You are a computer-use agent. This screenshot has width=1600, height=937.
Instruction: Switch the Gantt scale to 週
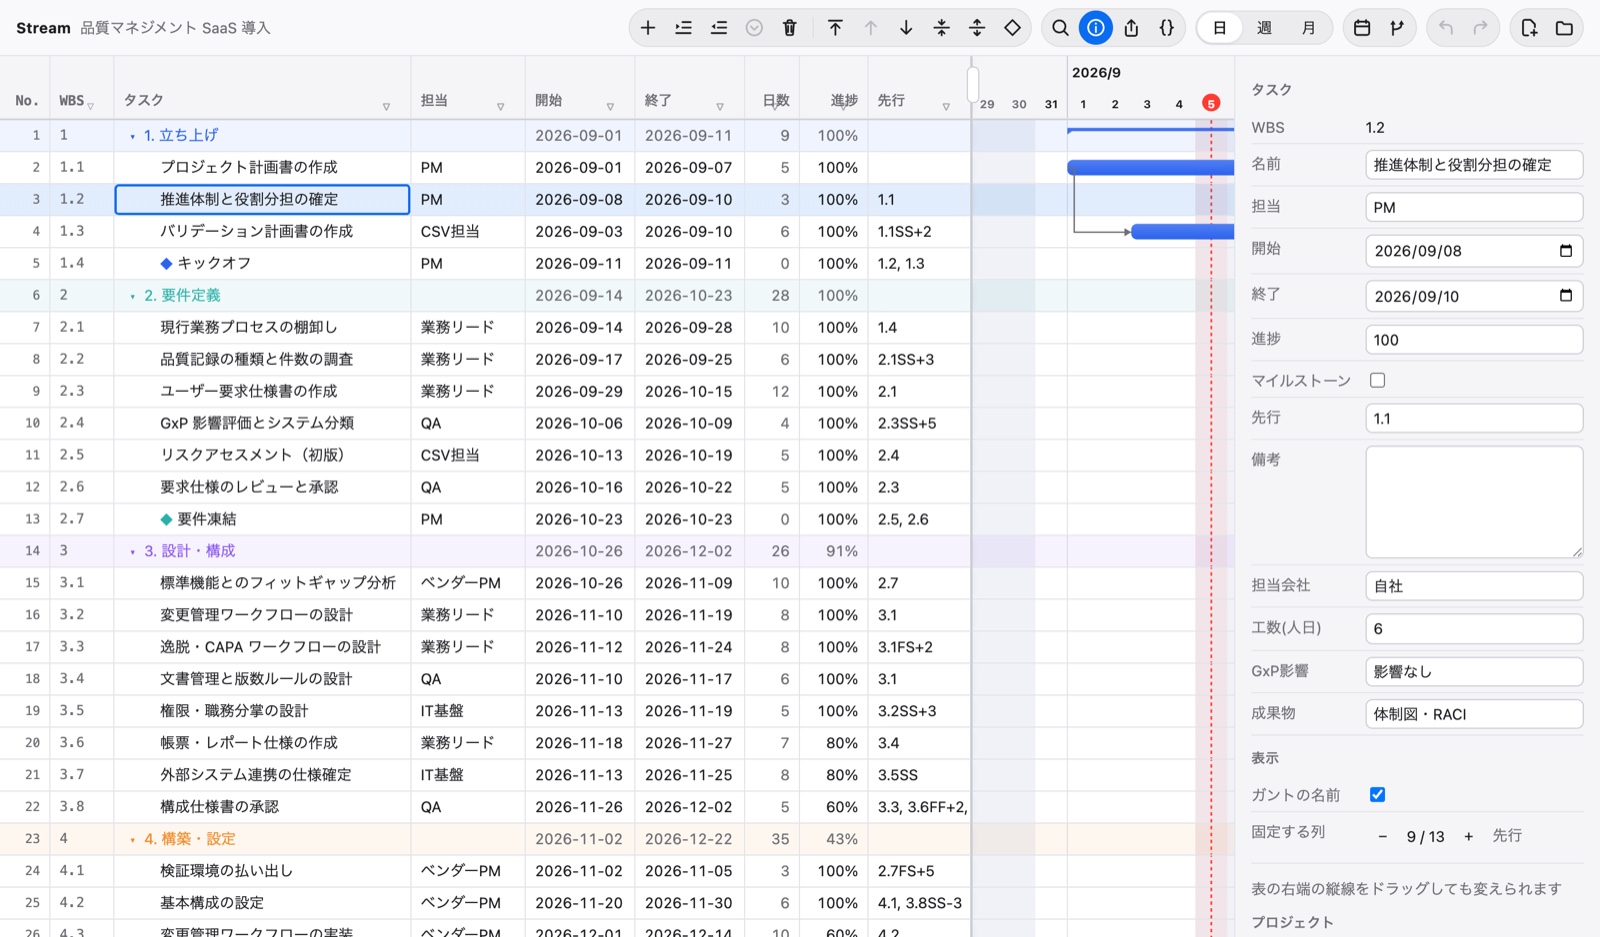[x=1264, y=28]
